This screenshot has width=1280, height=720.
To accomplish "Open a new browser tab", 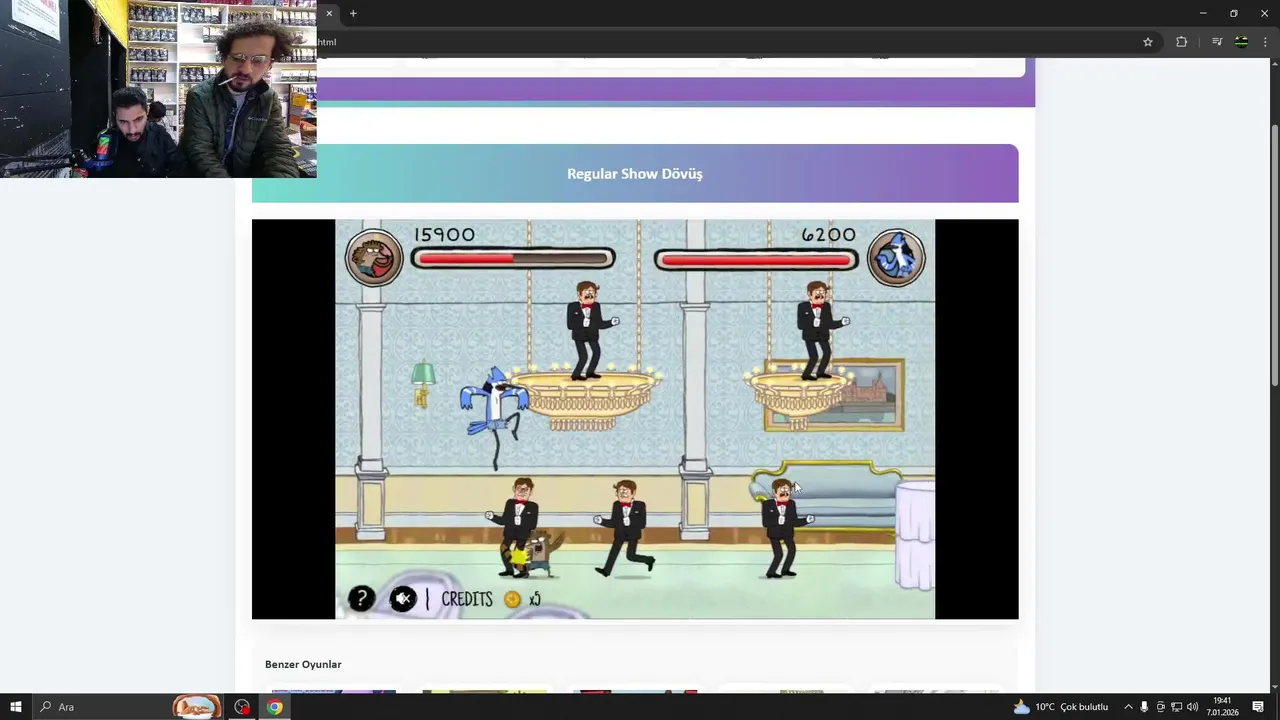I will pos(353,13).
